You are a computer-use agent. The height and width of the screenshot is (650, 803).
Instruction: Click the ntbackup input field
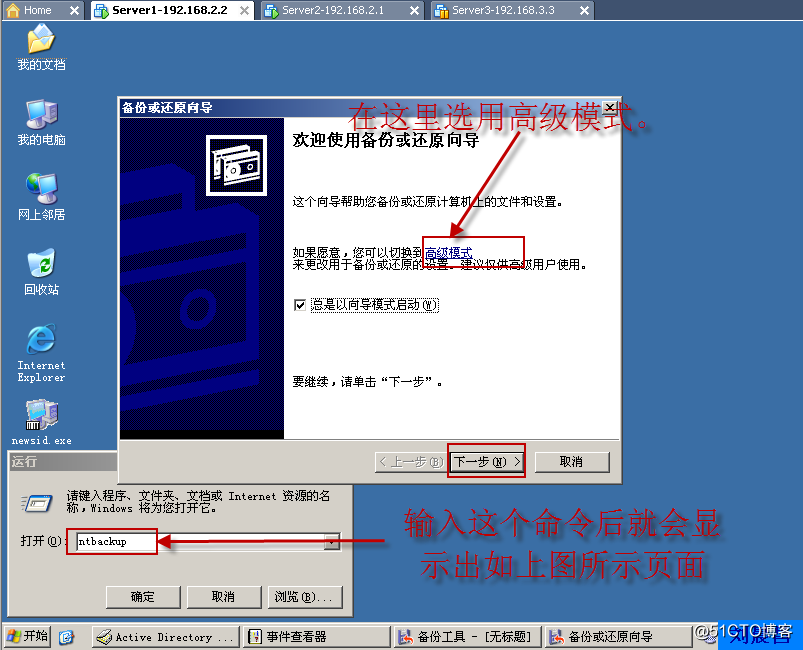(x=200, y=541)
